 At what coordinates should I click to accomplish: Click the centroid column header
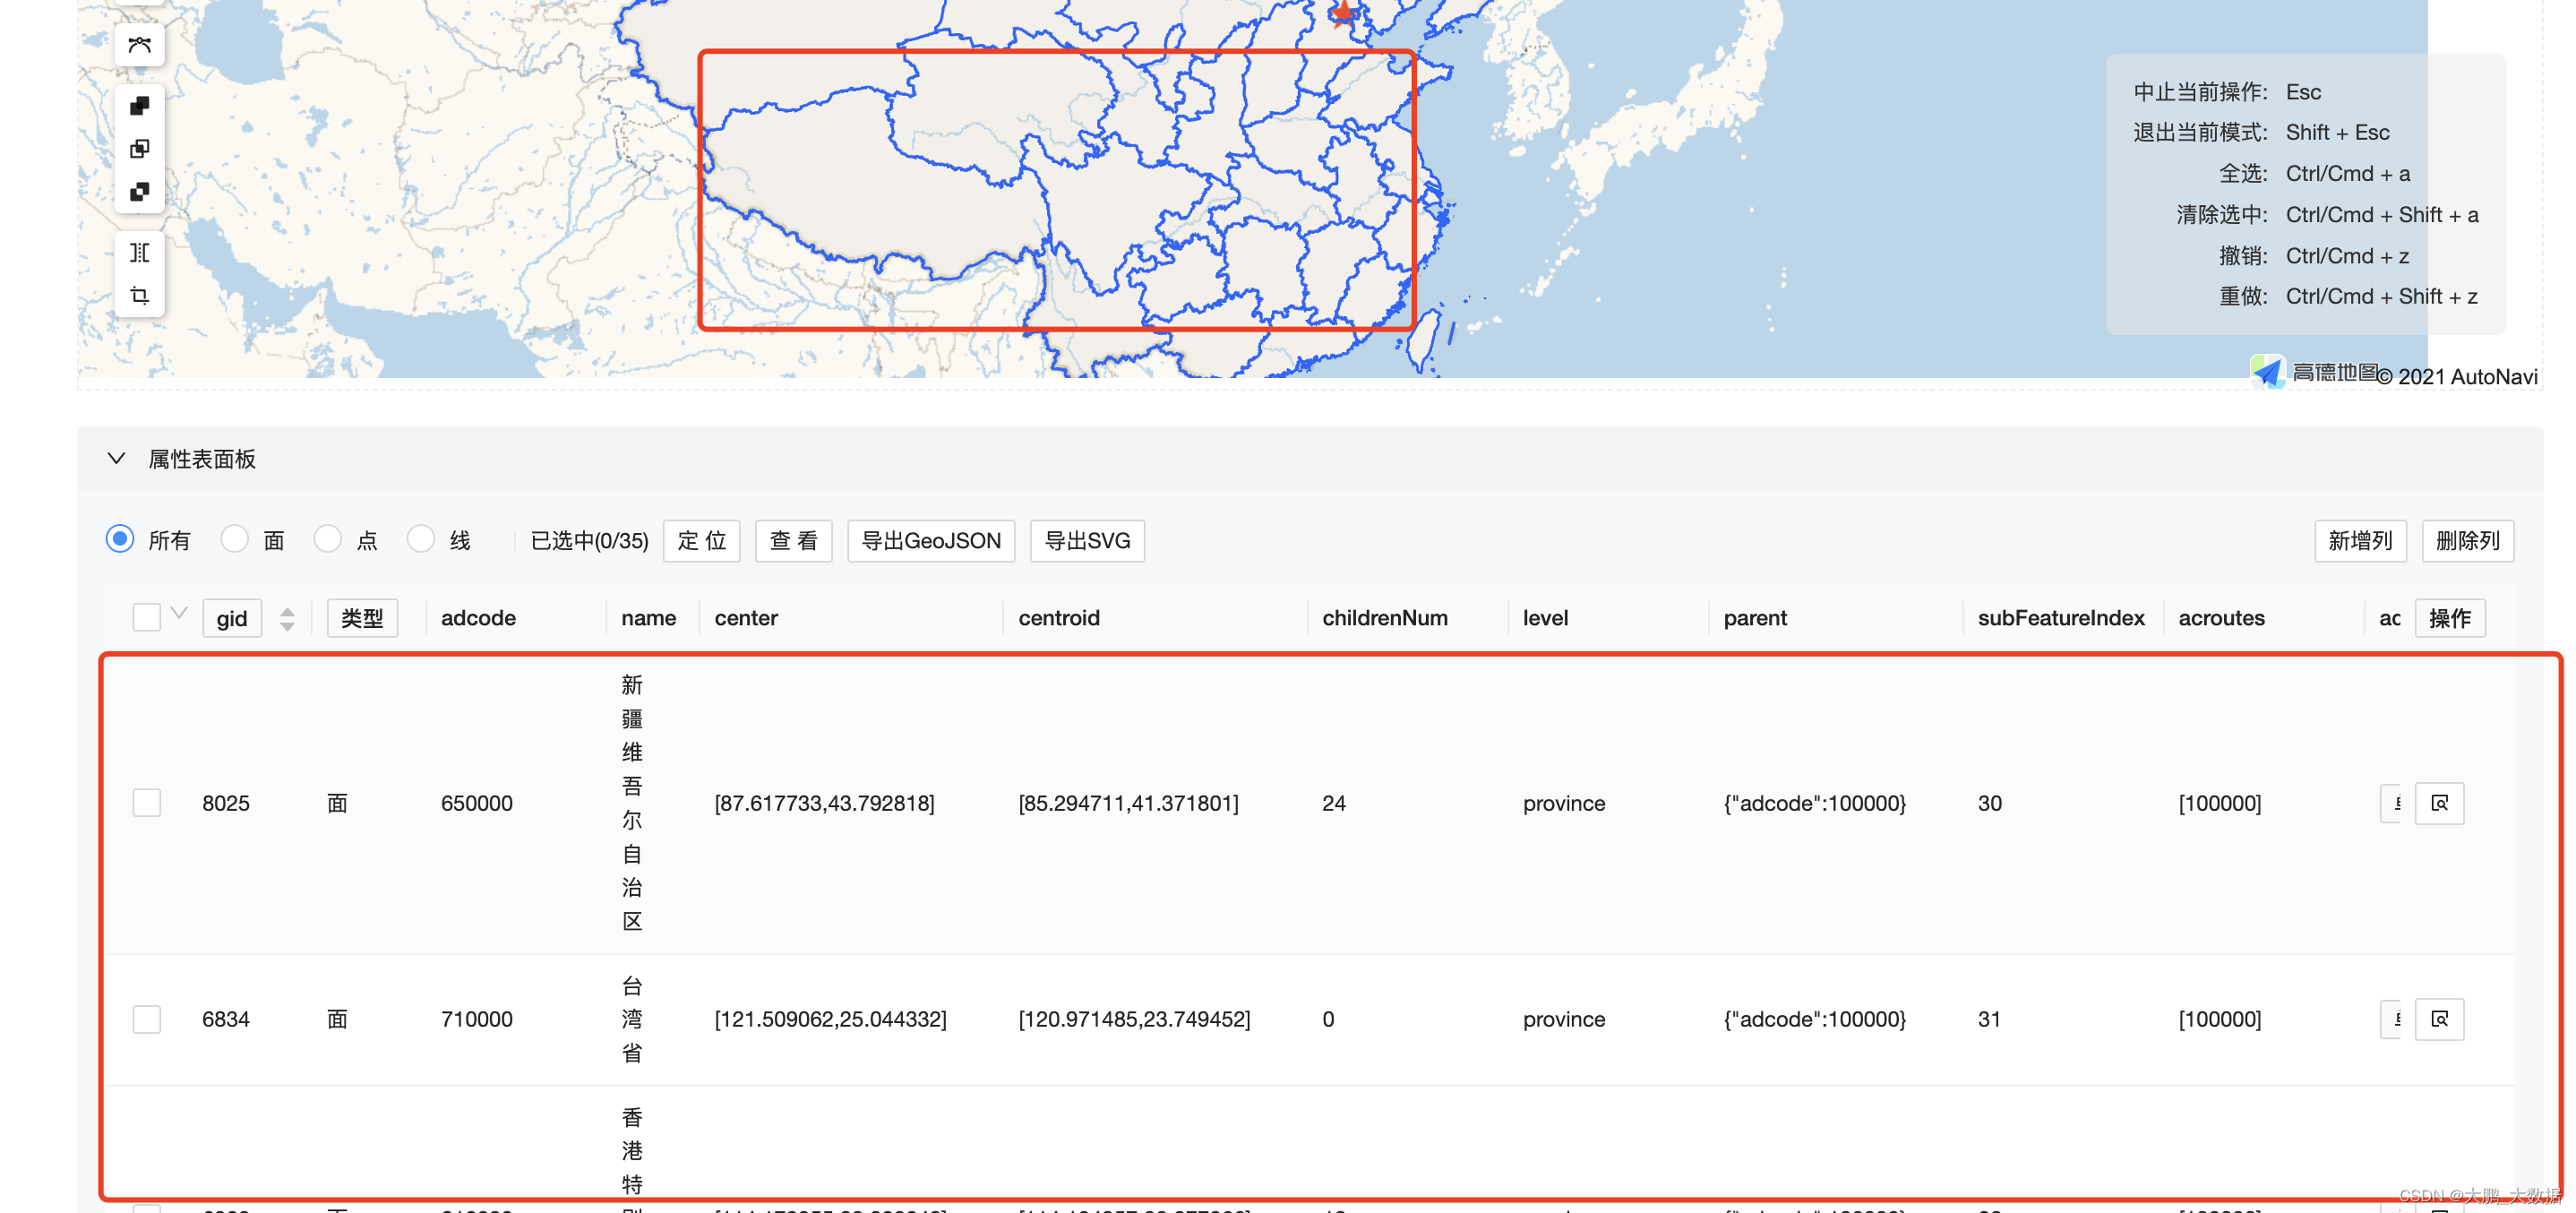(x=1059, y=618)
